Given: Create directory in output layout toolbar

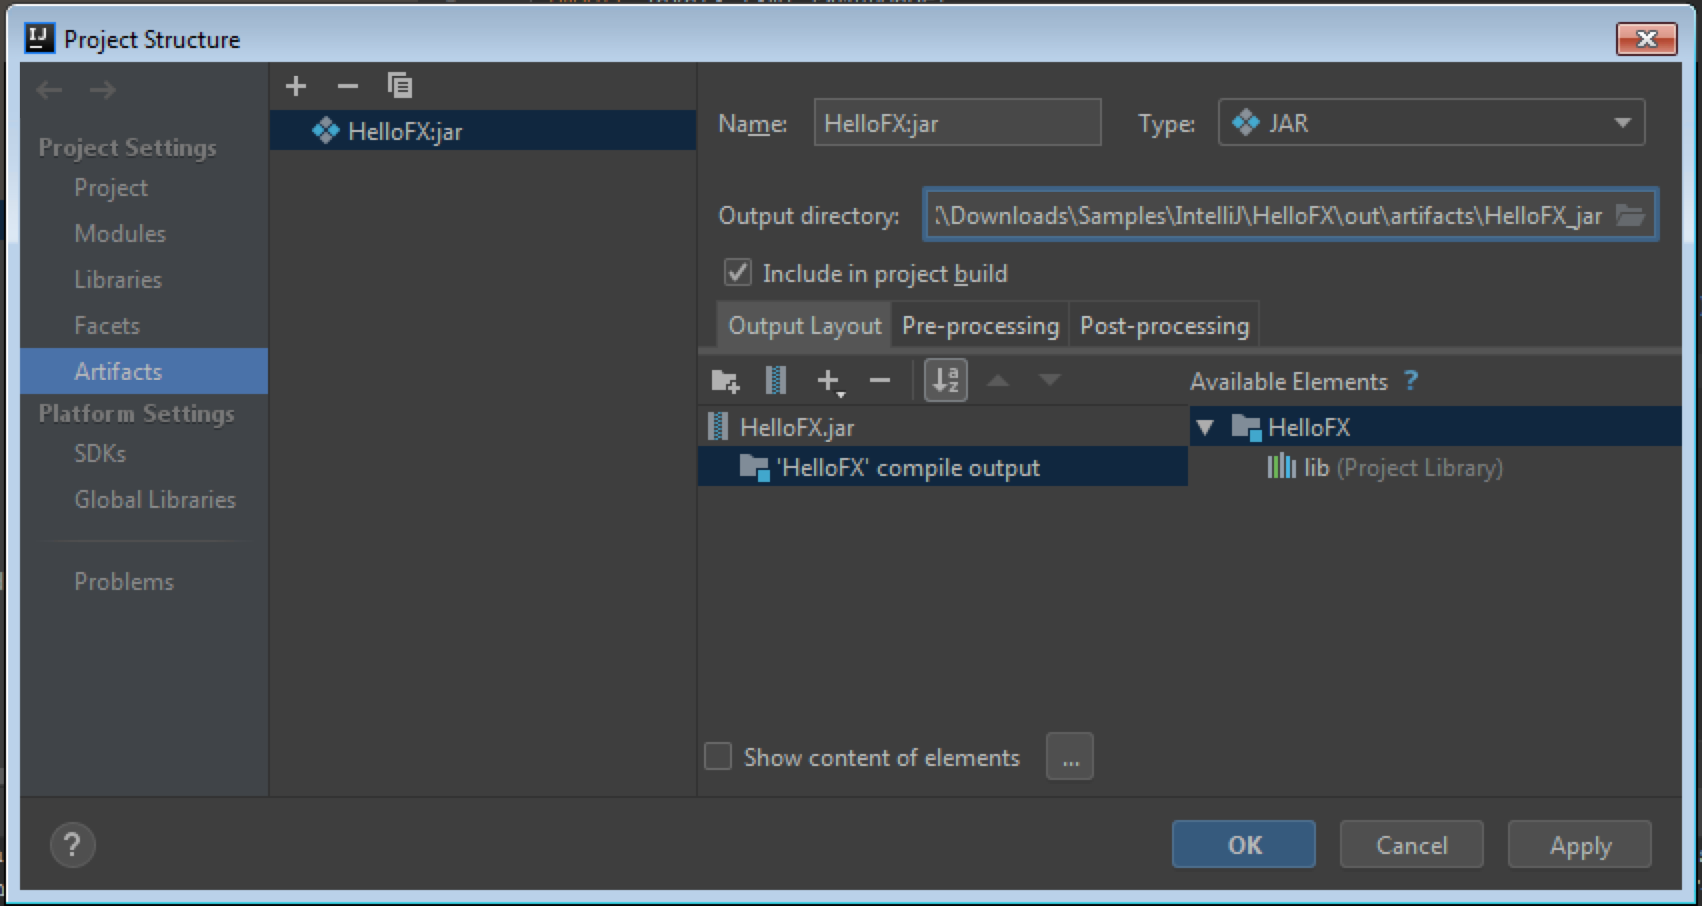Looking at the screenshot, I should 725,380.
